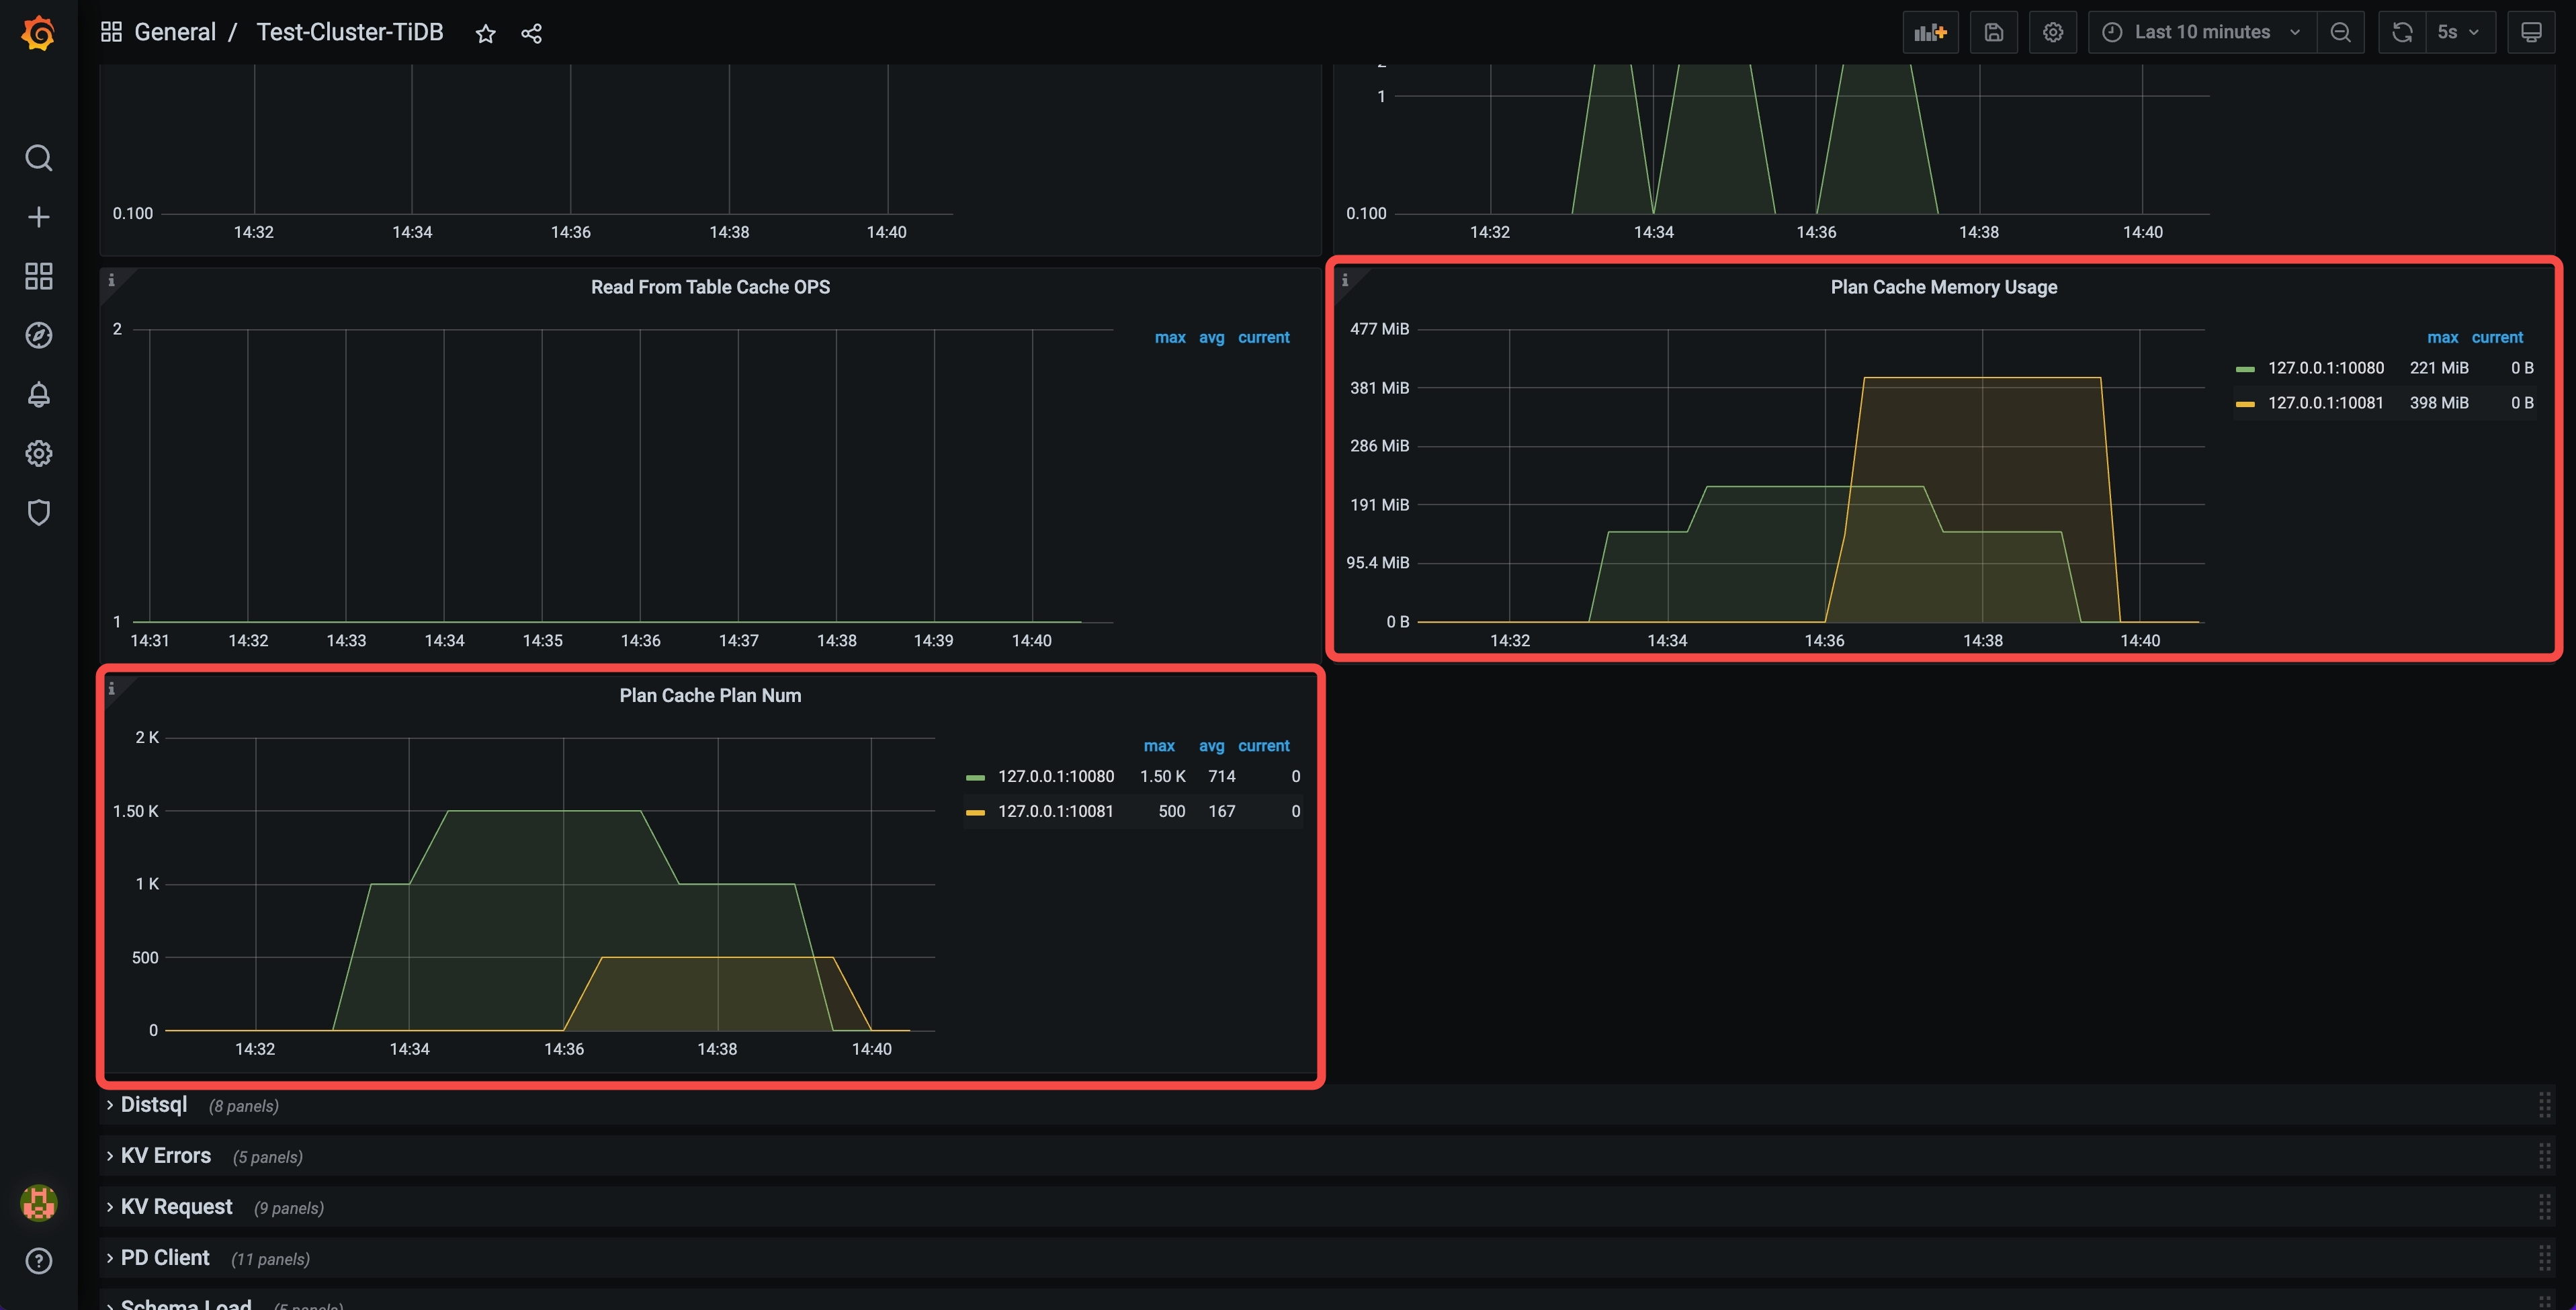Toggle the 127.0.0.1:10081 series in Plan Cache Memory Usage

(x=2326, y=402)
